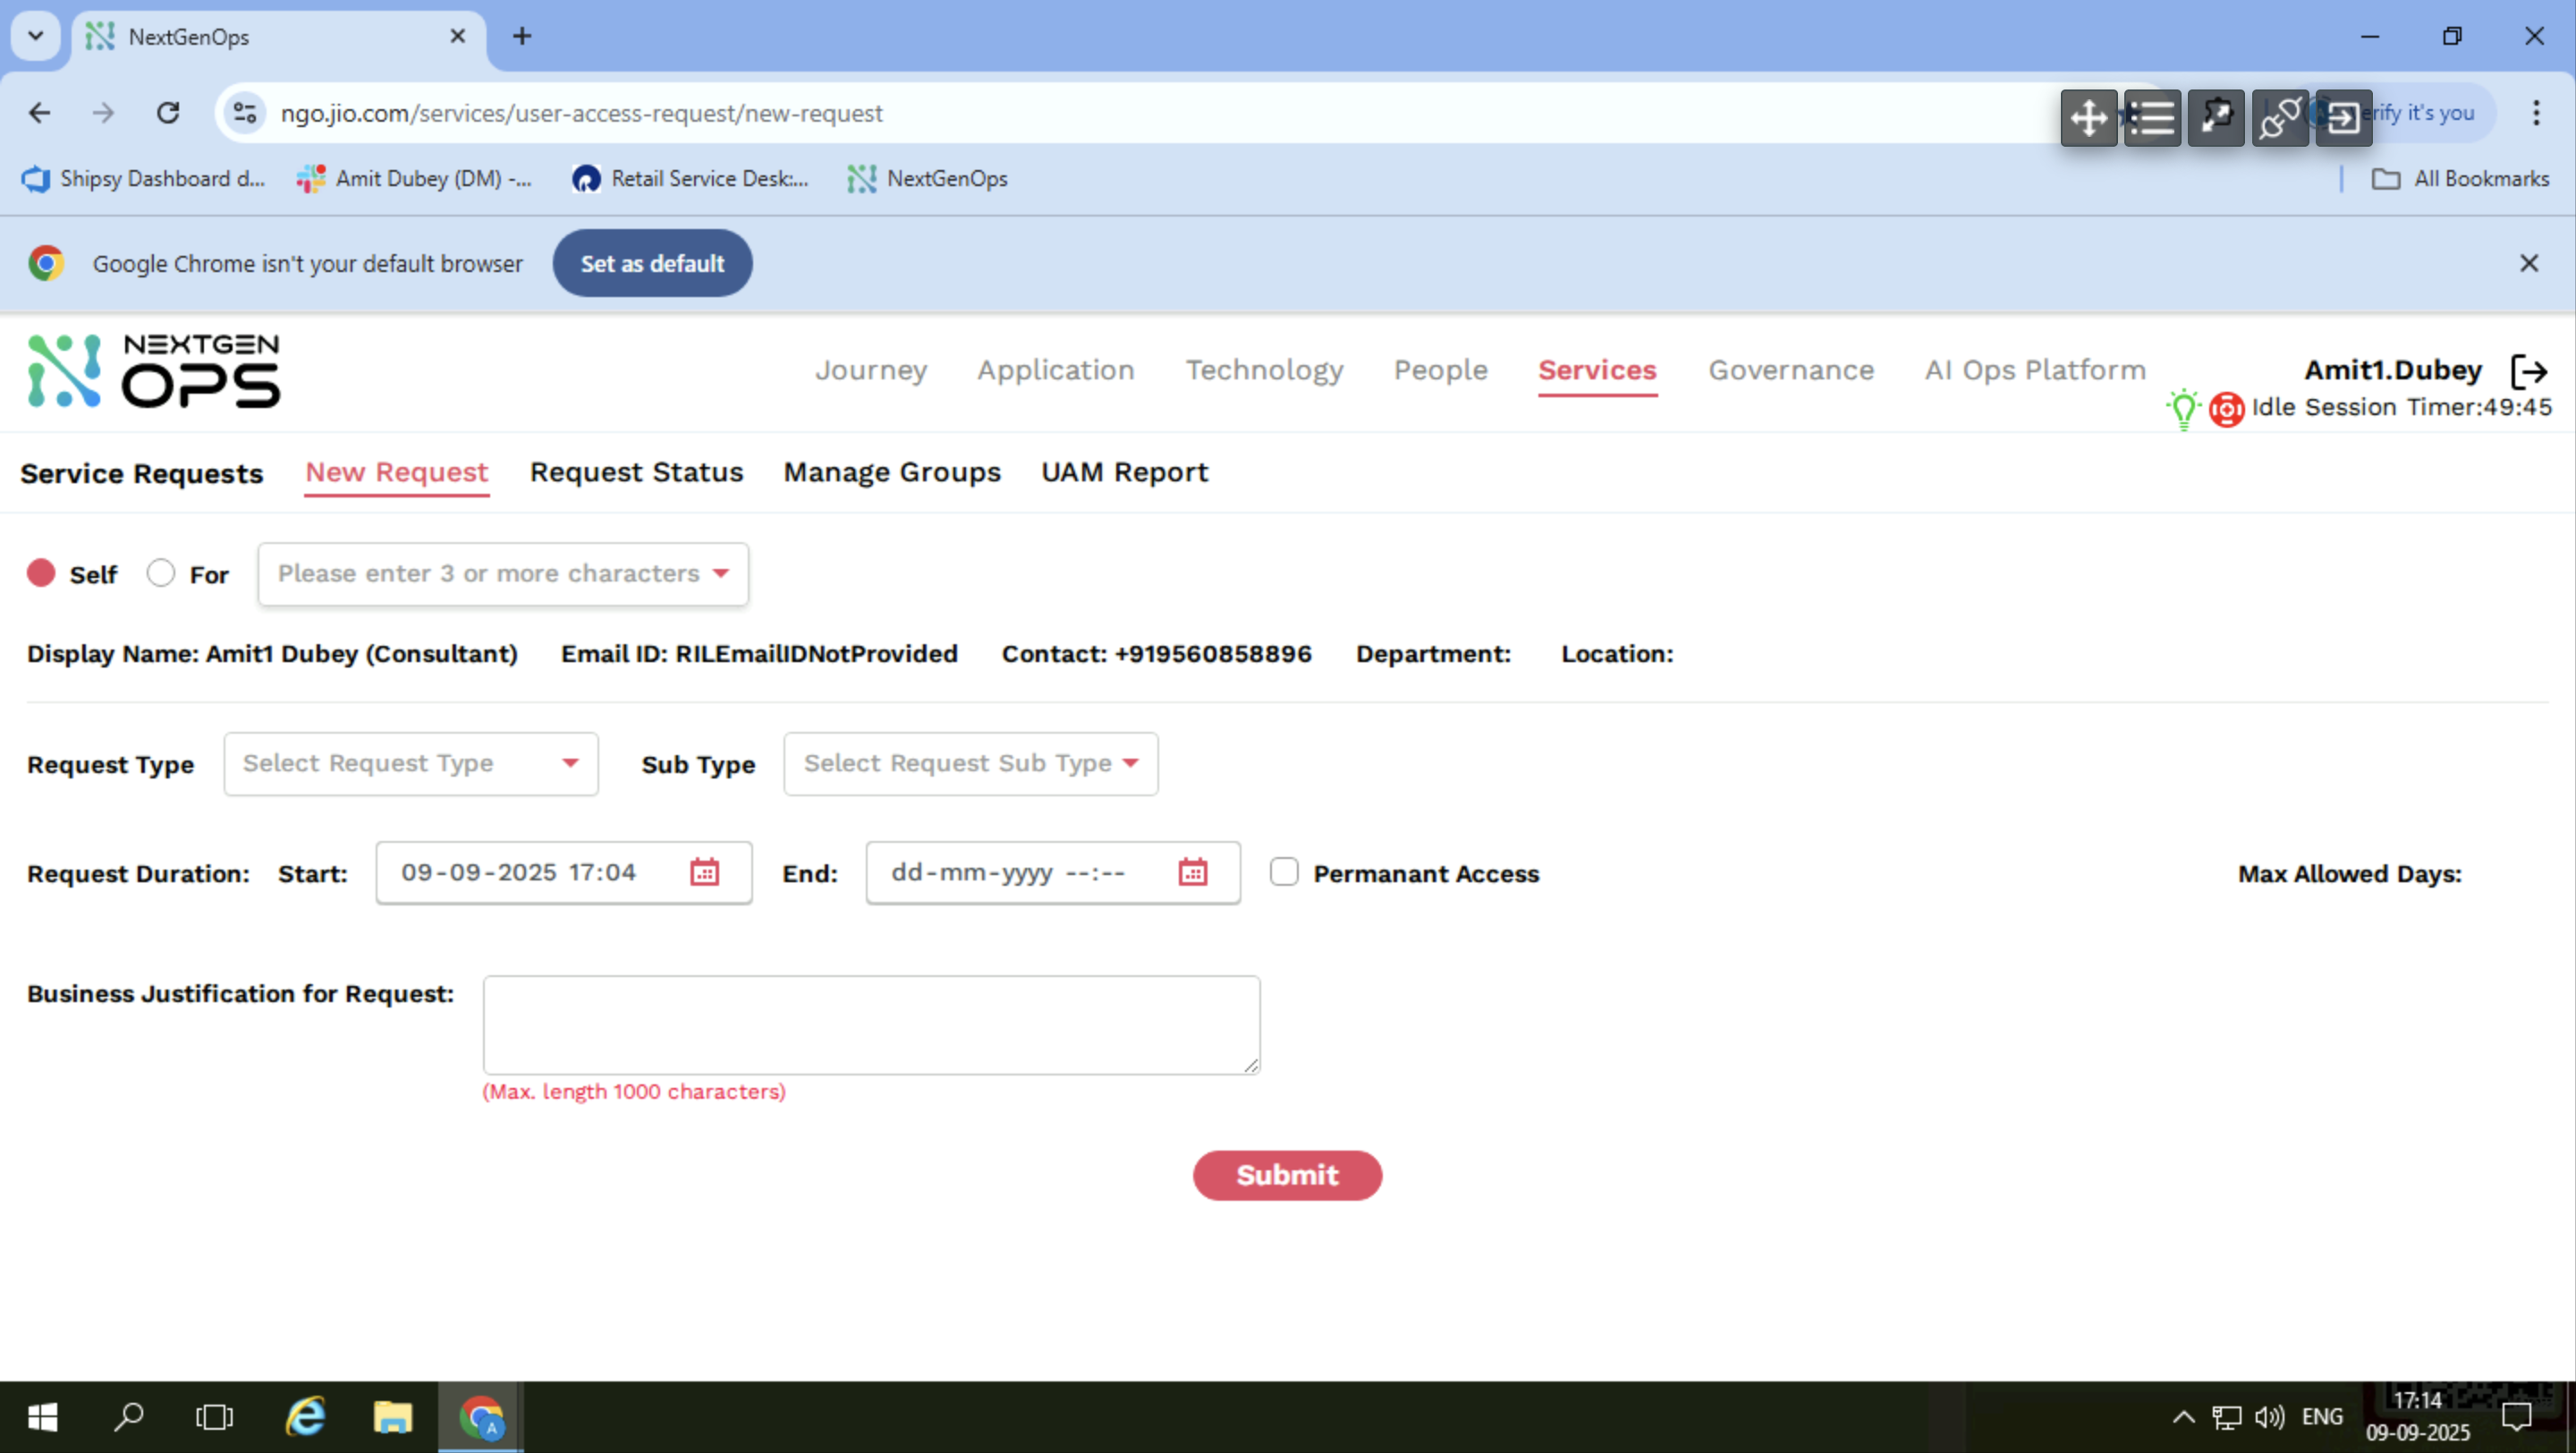Screen dimensions: 2576x1453
Task: Click the browser extensions puzzle-piece icon
Action: [2216, 117]
